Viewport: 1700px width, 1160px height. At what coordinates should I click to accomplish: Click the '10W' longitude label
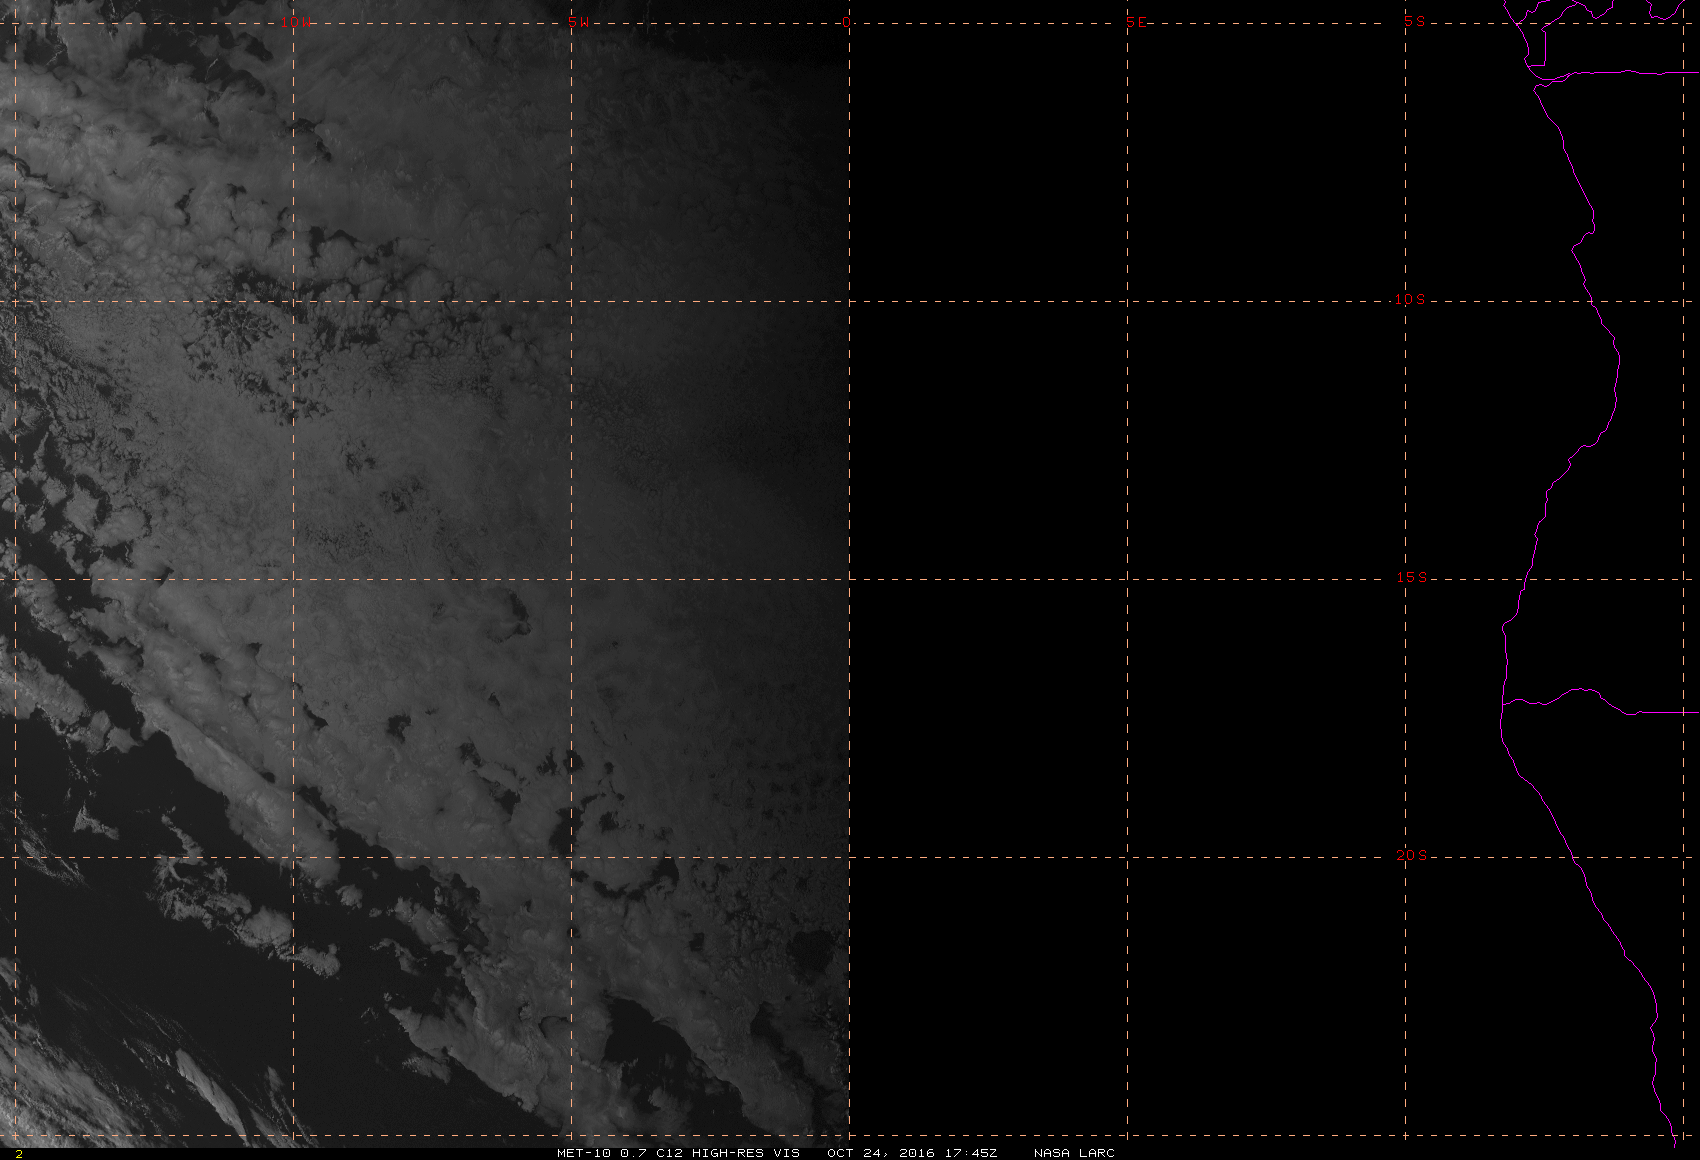click(x=295, y=22)
